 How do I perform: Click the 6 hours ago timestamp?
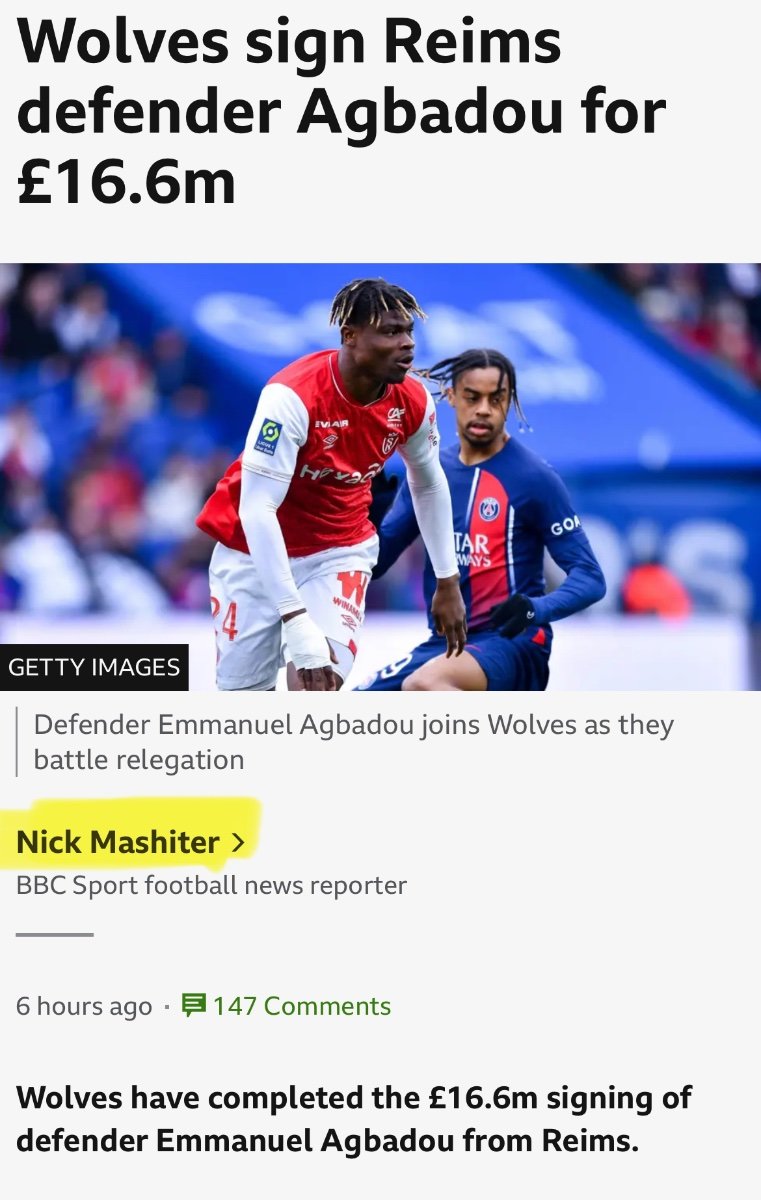[84, 1006]
